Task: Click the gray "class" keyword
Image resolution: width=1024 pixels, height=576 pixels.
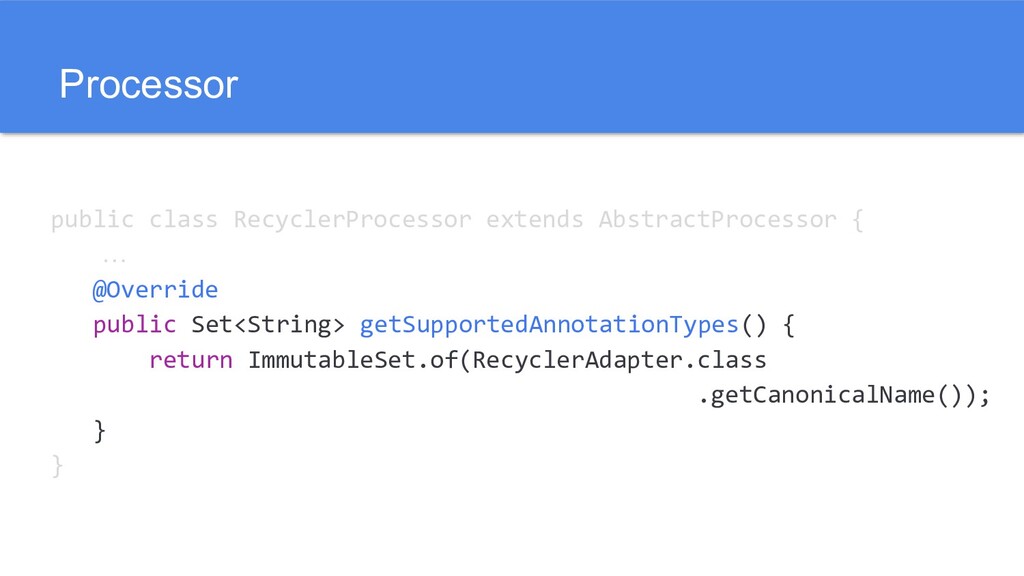Action: click(183, 219)
